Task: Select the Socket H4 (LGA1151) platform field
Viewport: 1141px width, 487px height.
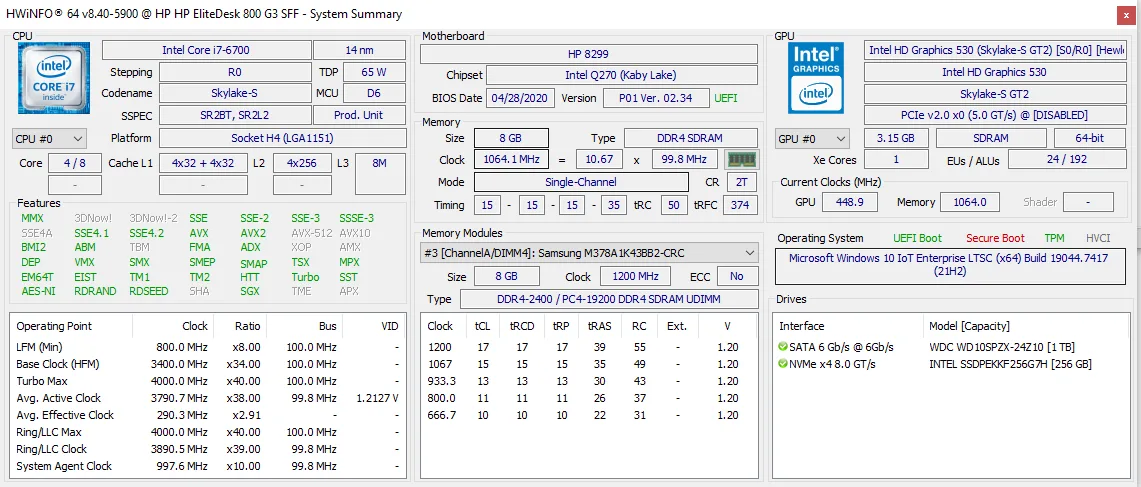Action: tap(282, 138)
